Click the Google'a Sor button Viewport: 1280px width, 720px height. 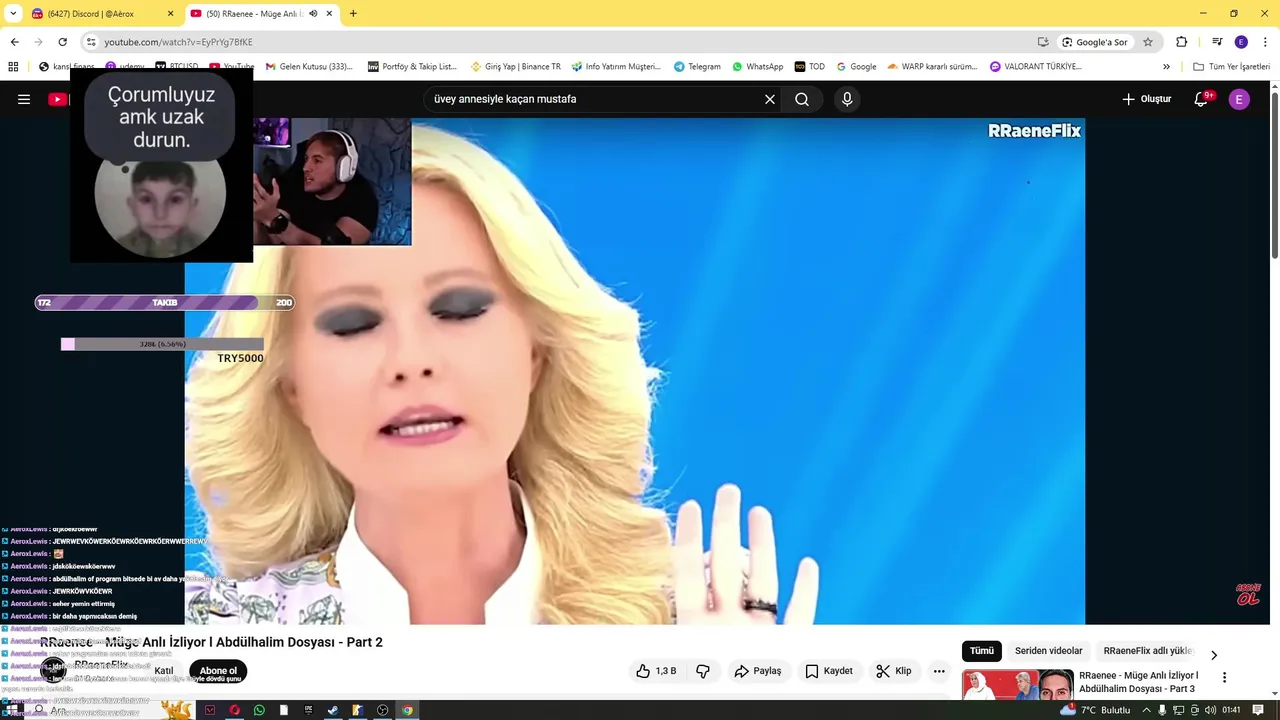1094,42
